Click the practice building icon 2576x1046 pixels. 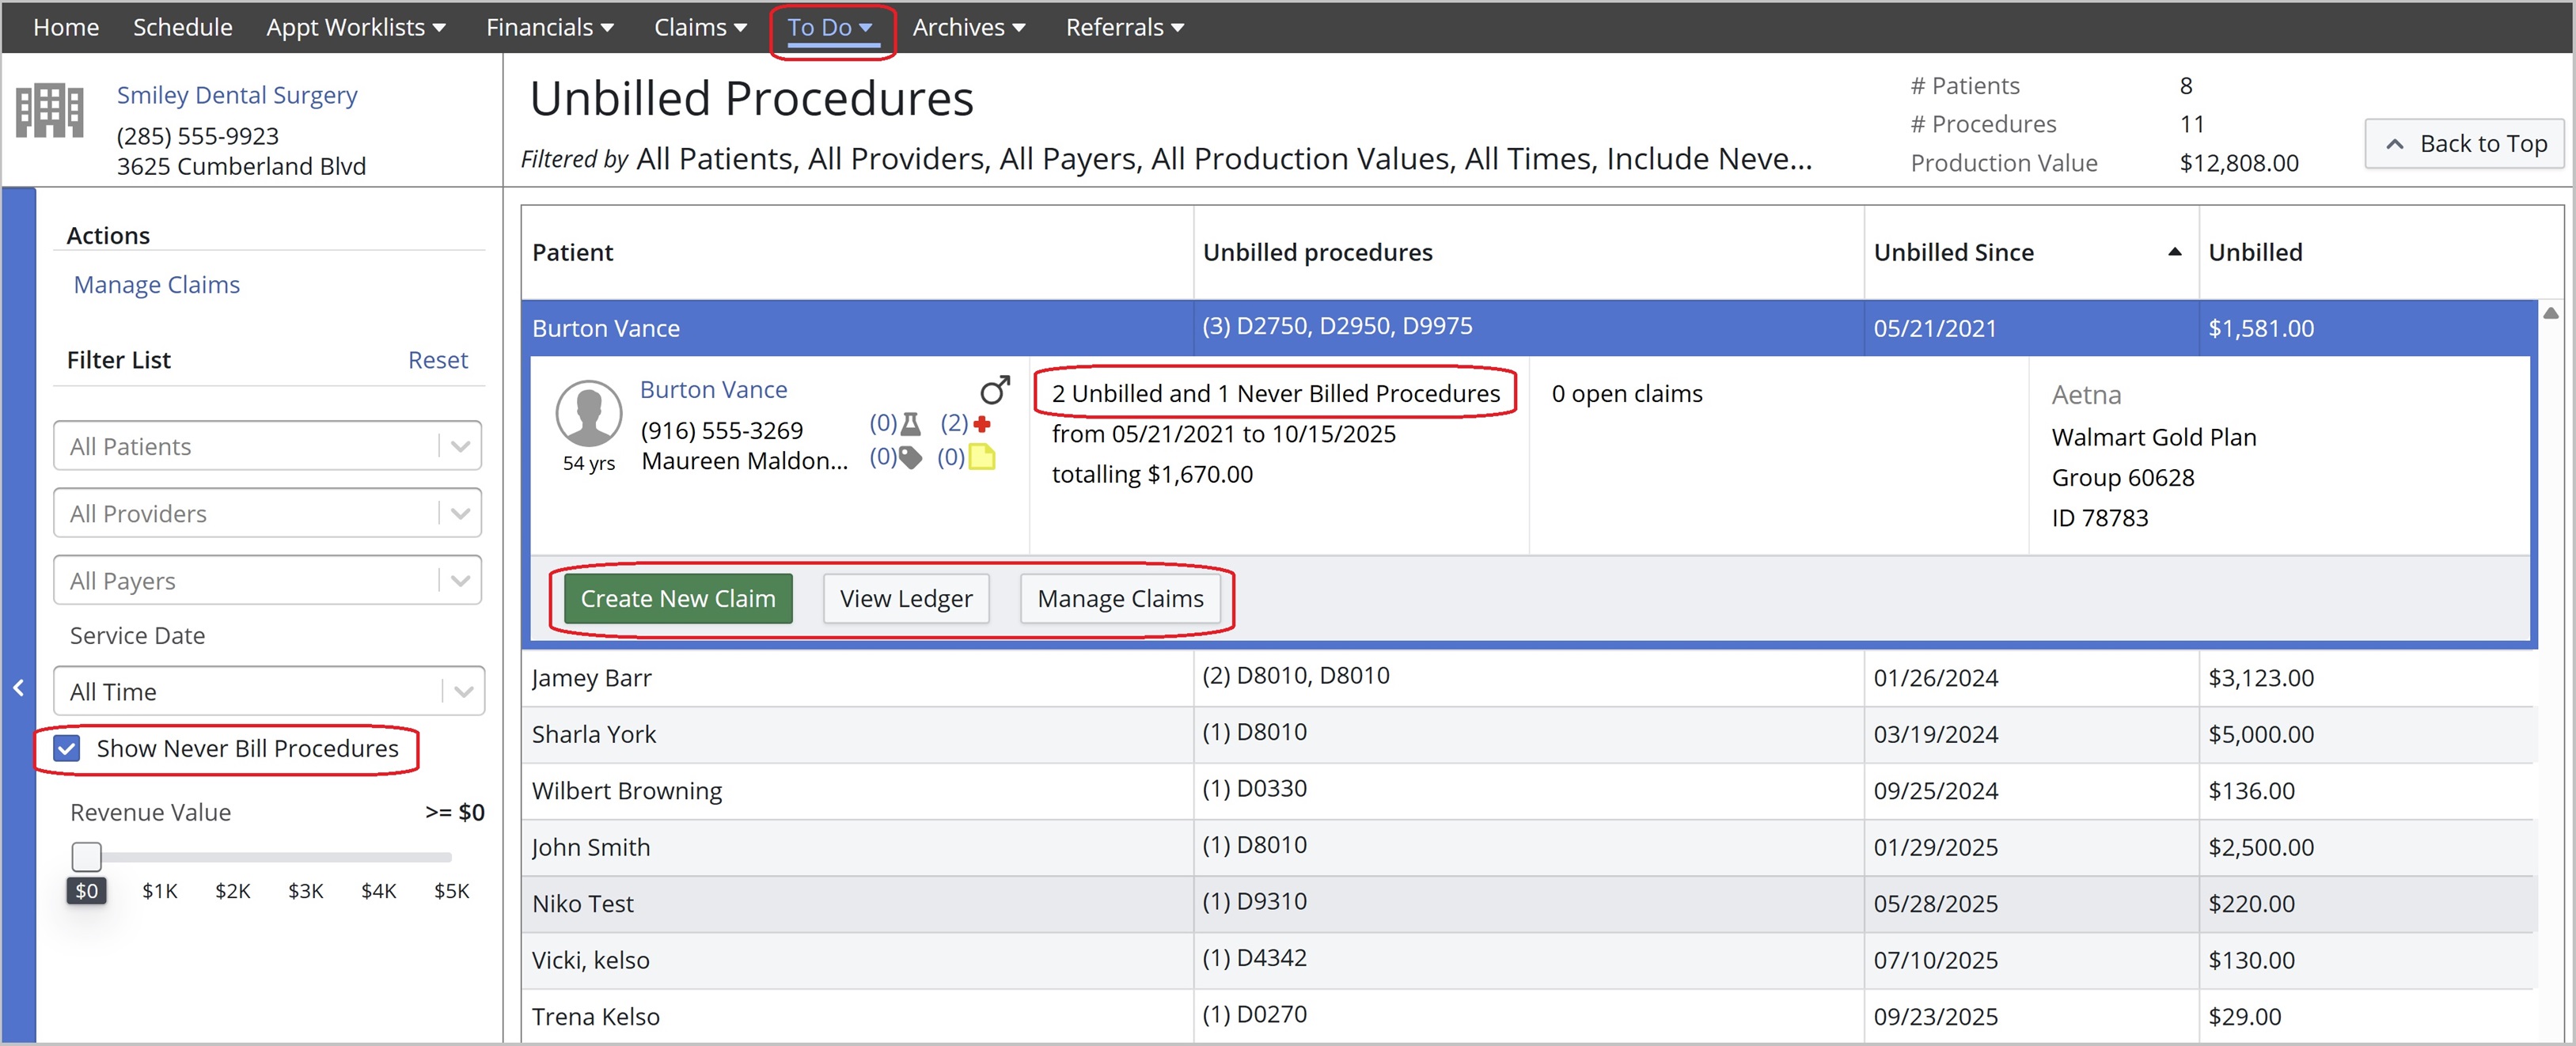point(49,110)
